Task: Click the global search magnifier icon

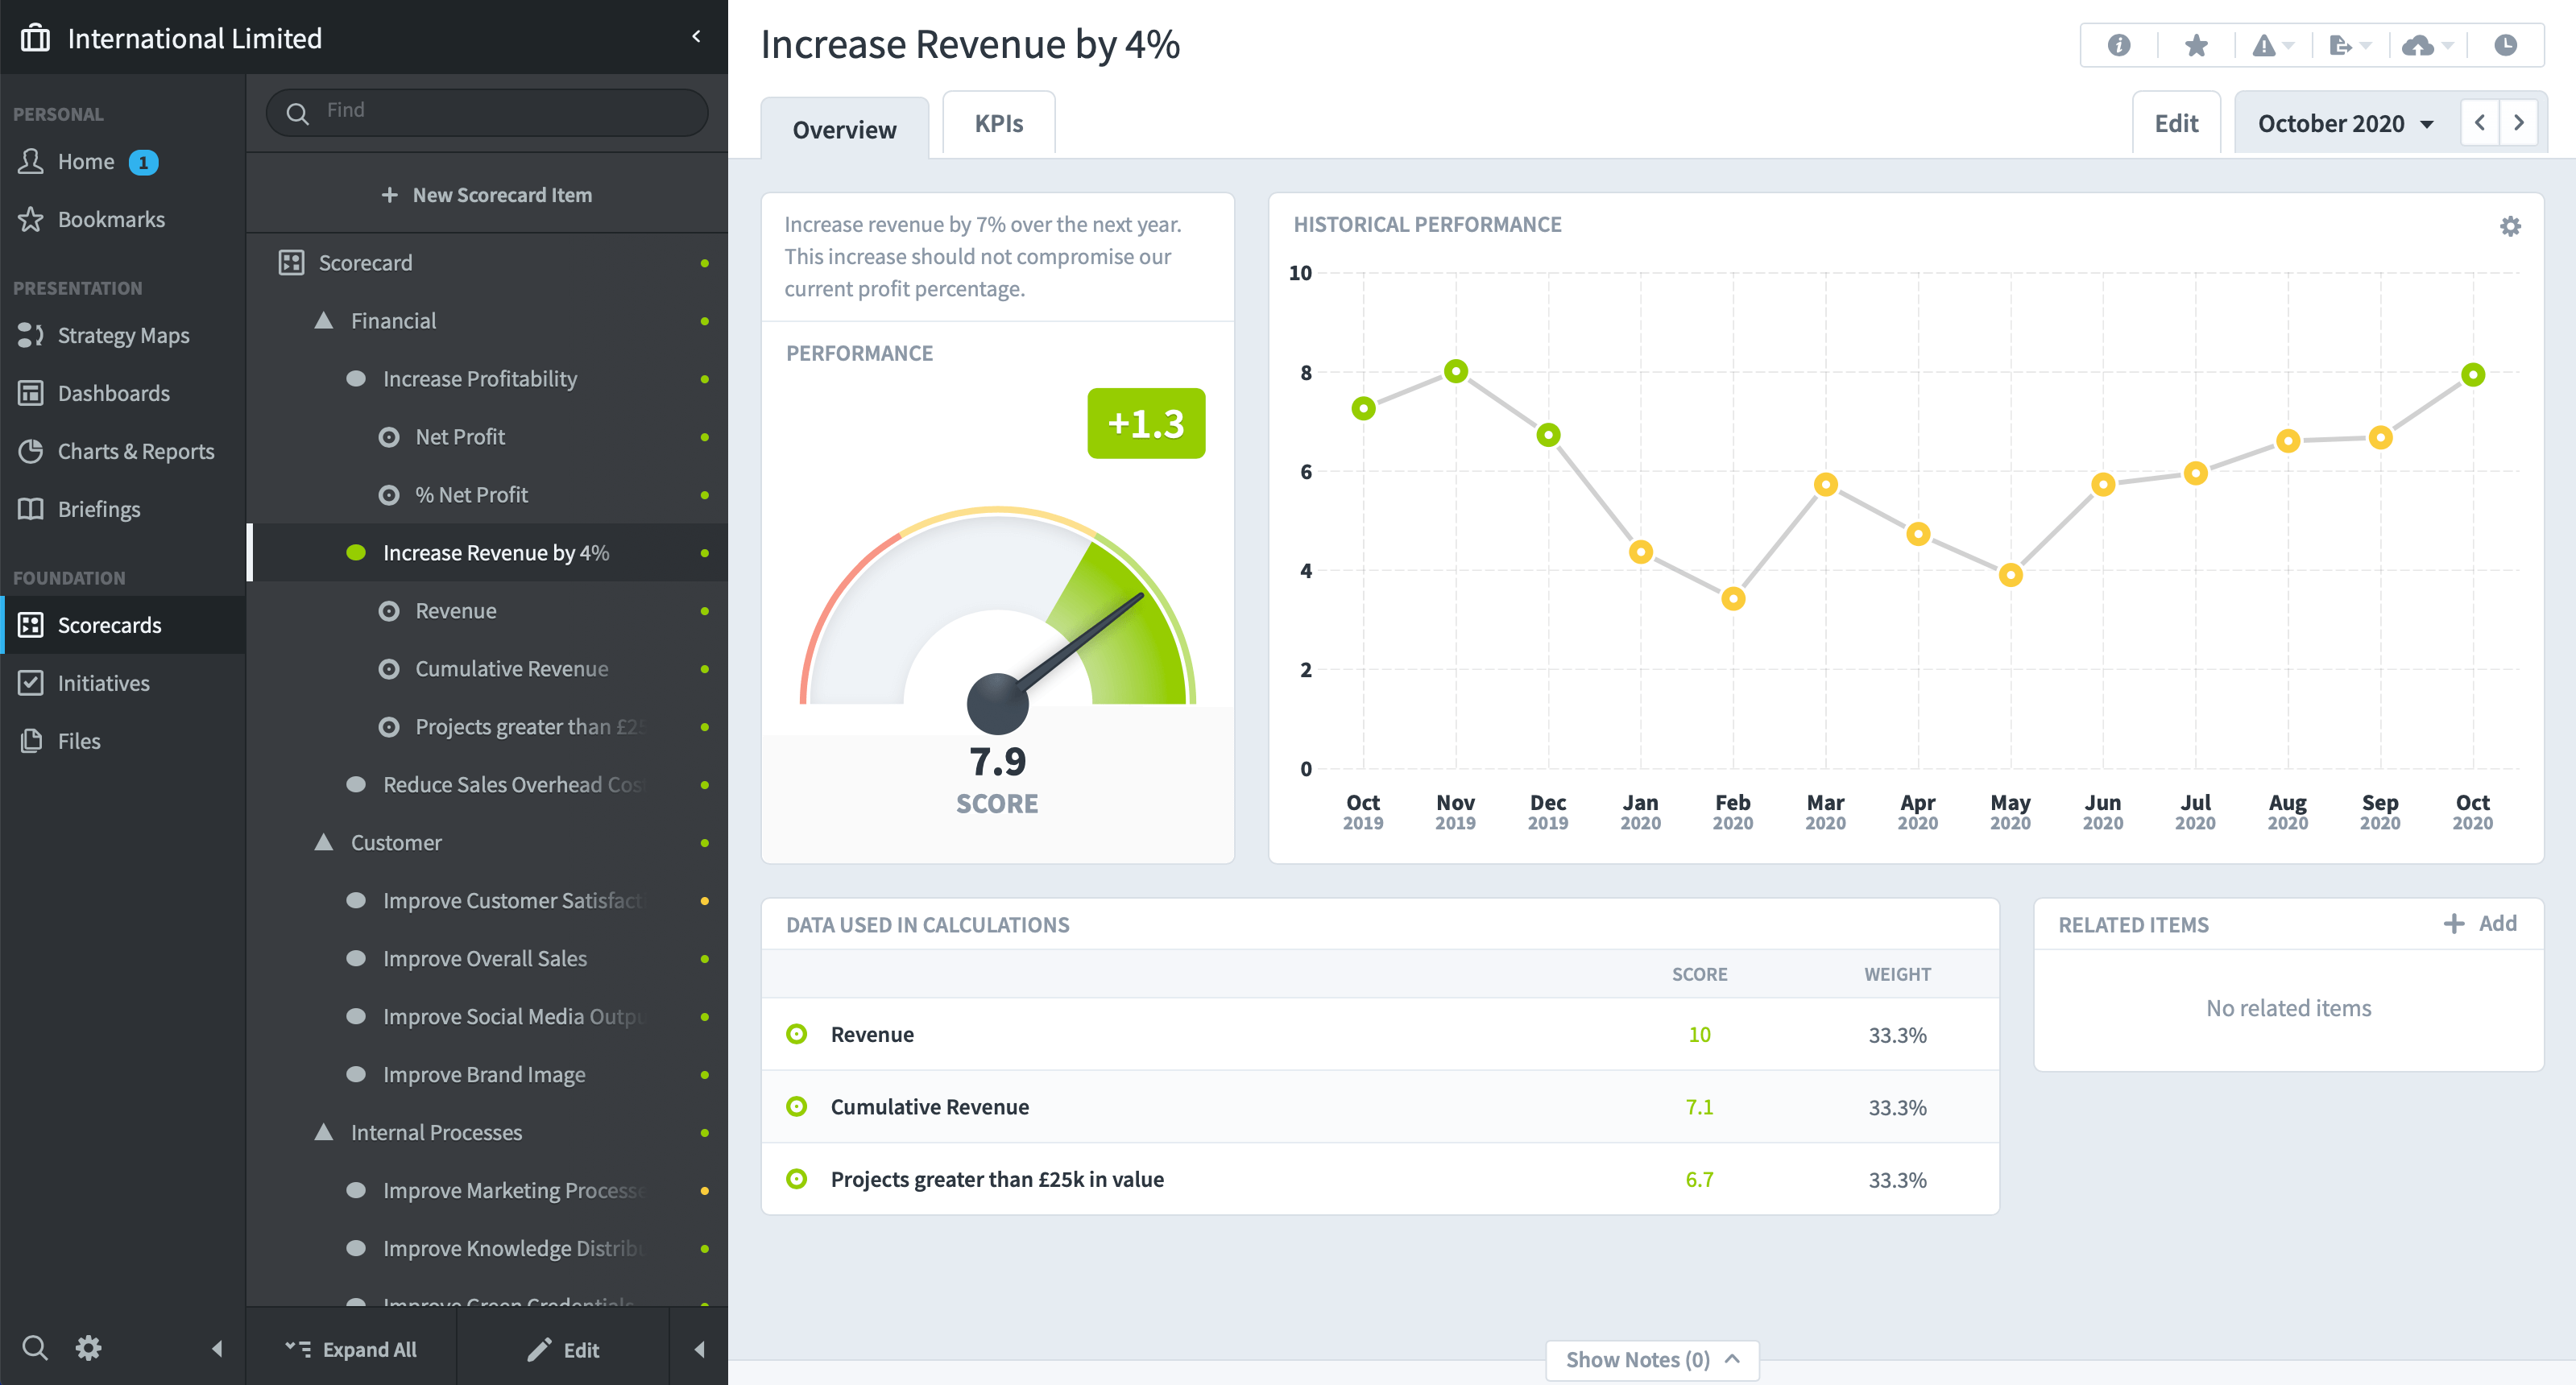Action: click(x=34, y=1348)
